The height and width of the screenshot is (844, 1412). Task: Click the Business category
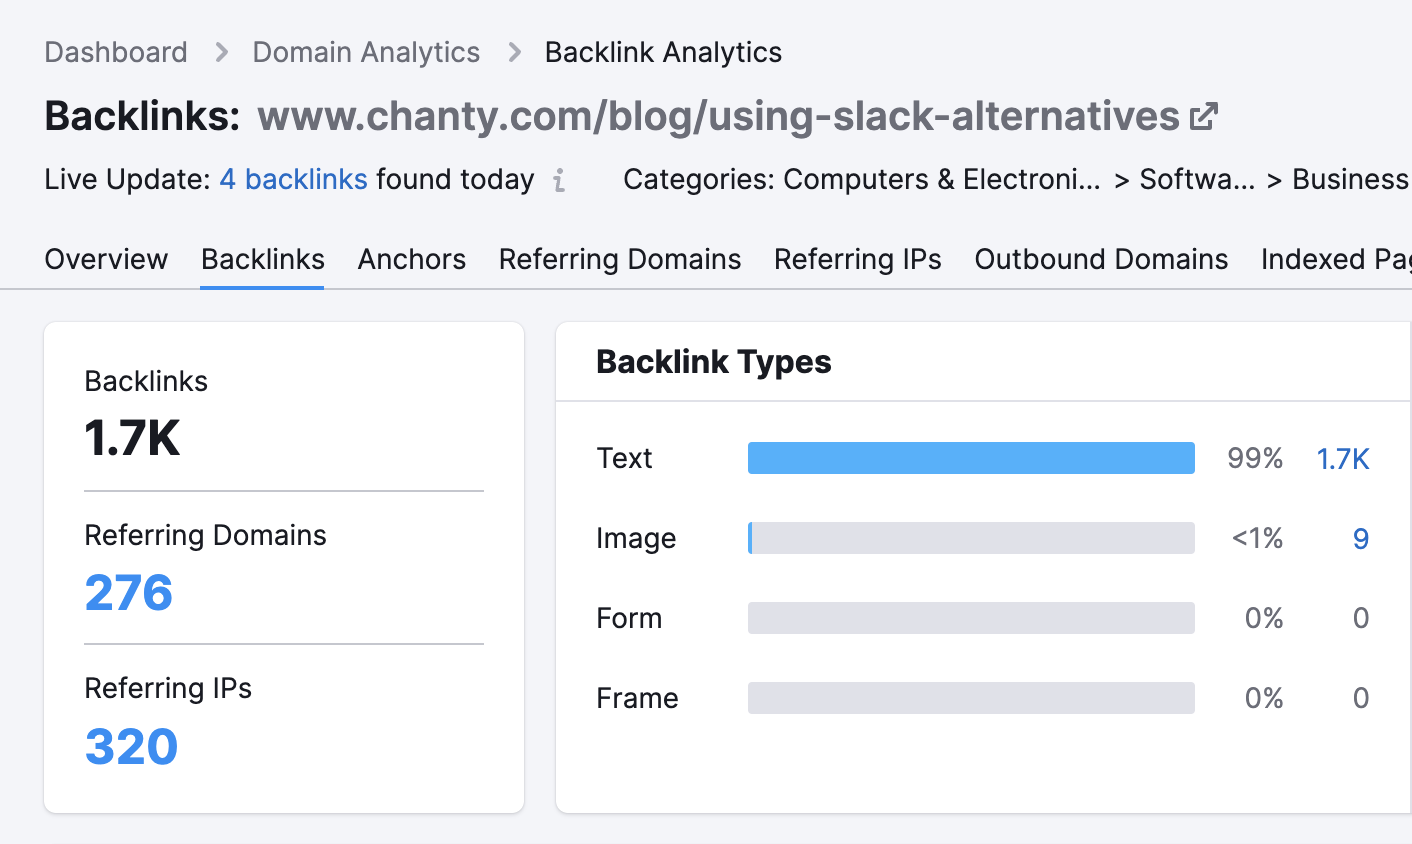[1351, 179]
